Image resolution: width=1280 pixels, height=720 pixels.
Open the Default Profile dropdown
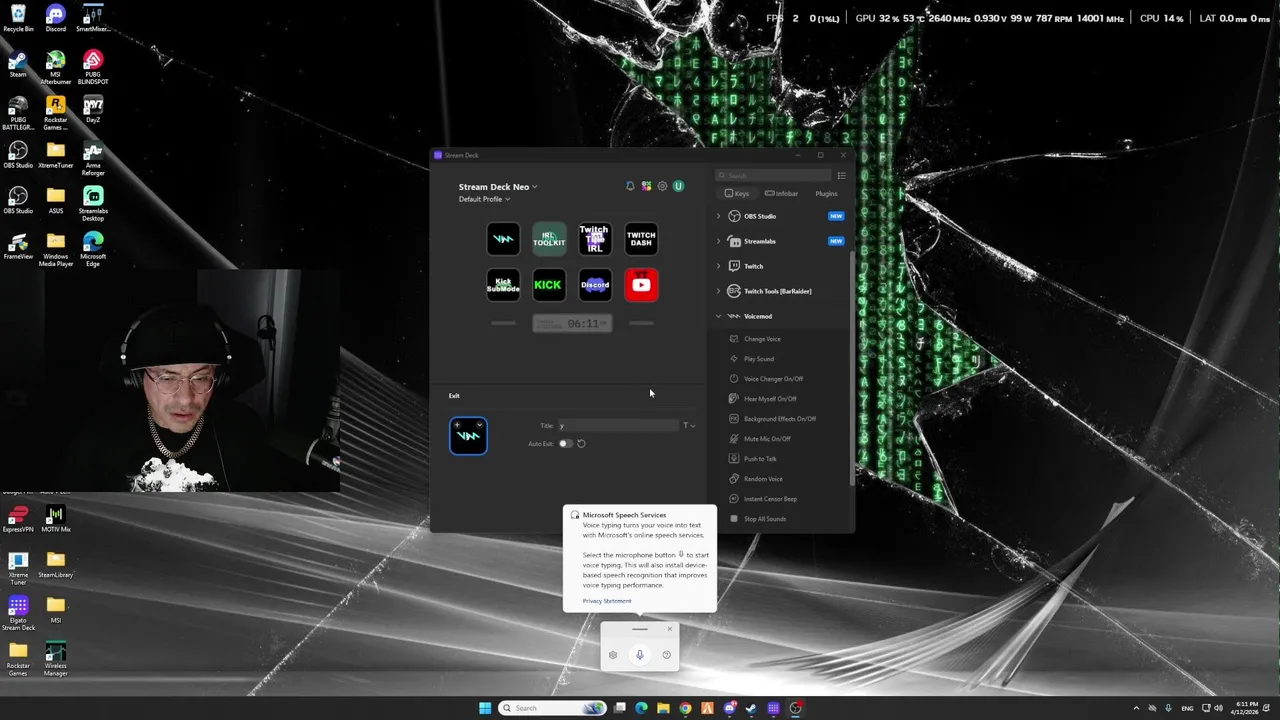point(484,199)
